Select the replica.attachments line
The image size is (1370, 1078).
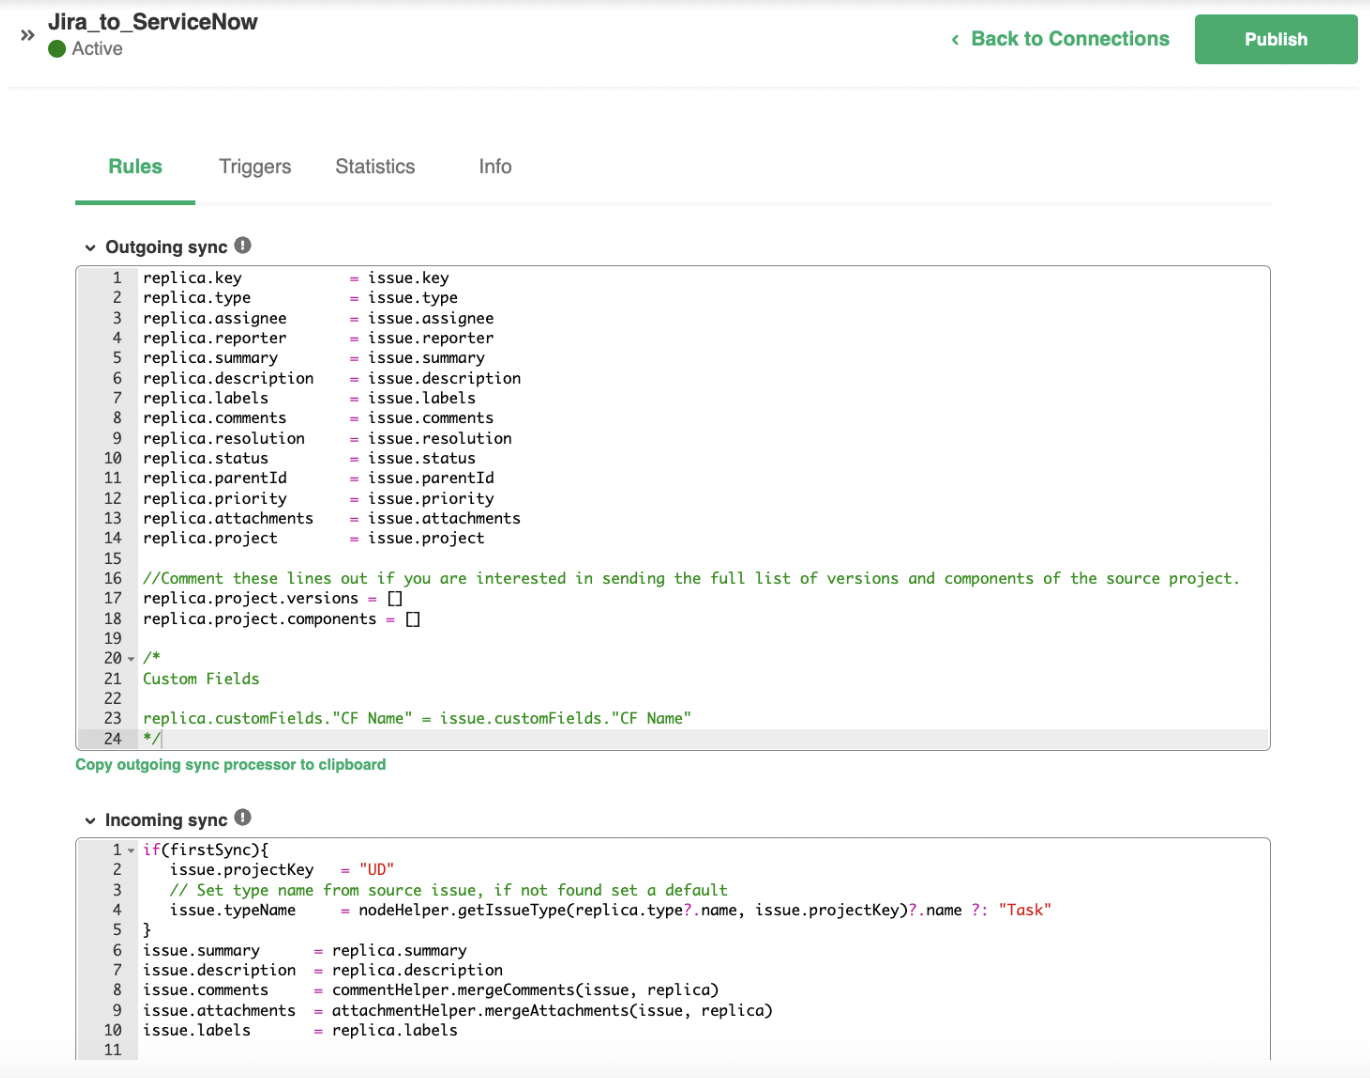(x=332, y=518)
